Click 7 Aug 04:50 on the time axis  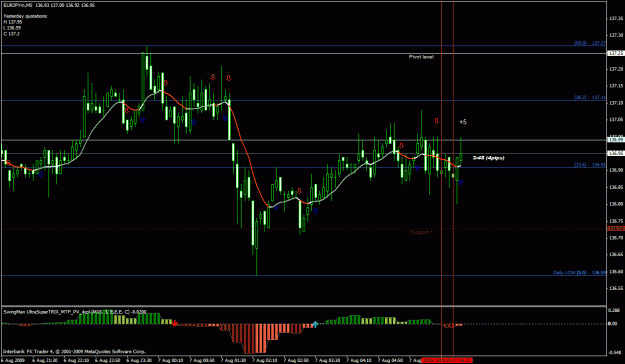[391, 360]
